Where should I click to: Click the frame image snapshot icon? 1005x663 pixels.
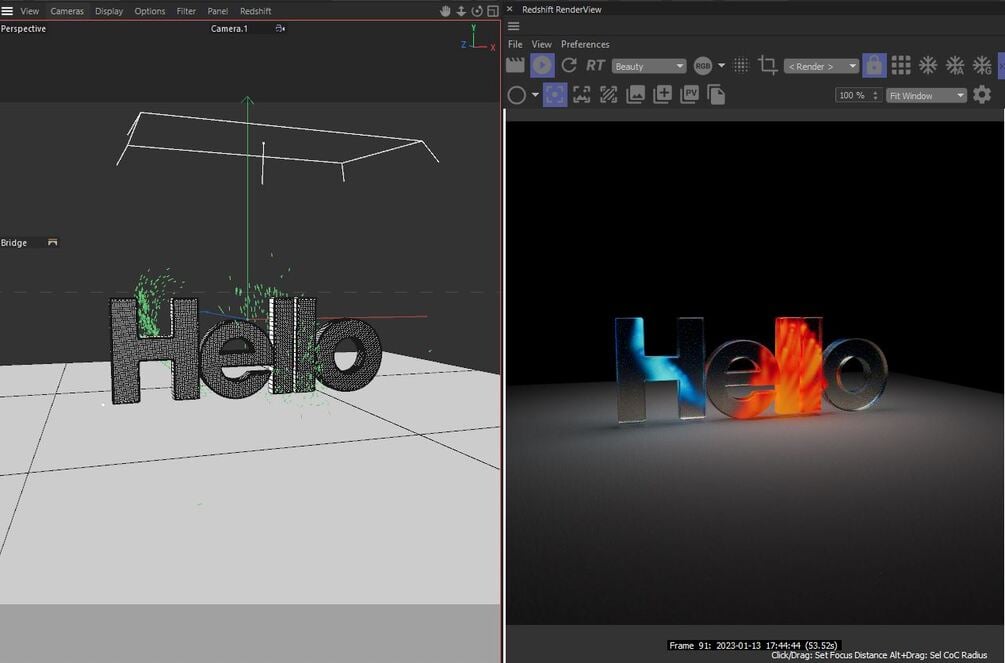(x=581, y=95)
